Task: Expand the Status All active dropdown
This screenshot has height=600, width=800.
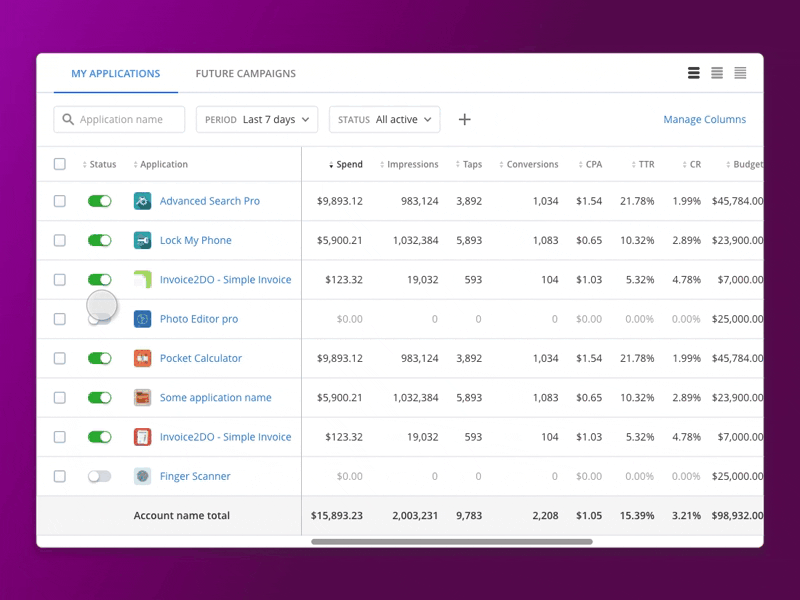Action: 384,119
